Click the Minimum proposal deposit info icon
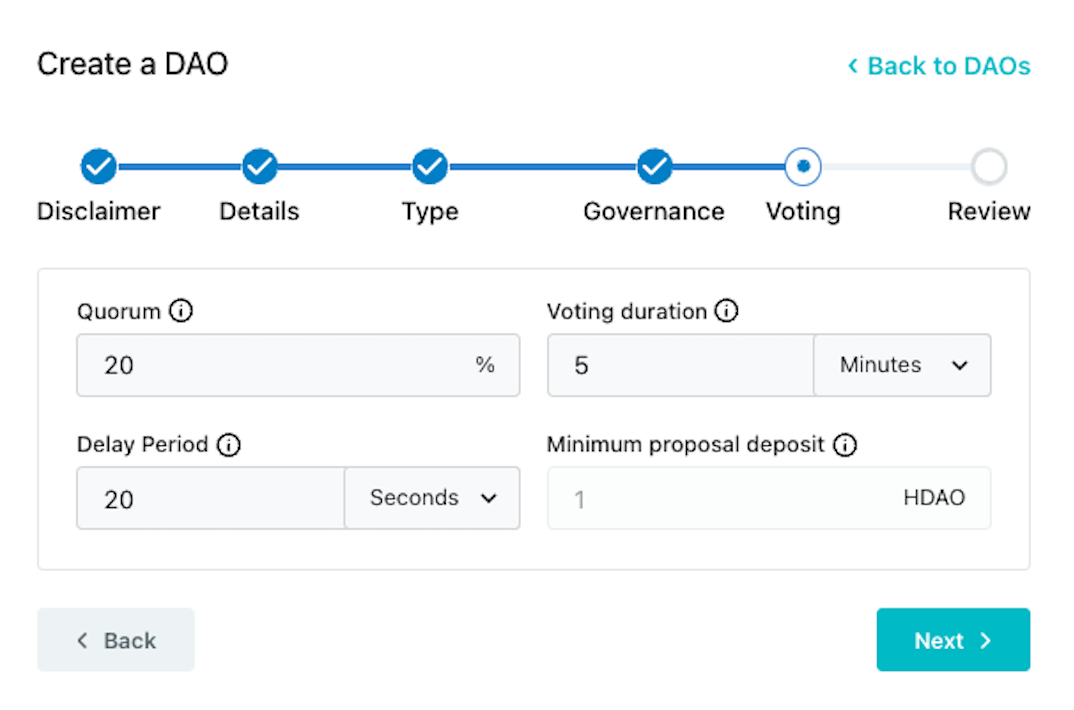The height and width of the screenshot is (710, 1074). pos(845,445)
